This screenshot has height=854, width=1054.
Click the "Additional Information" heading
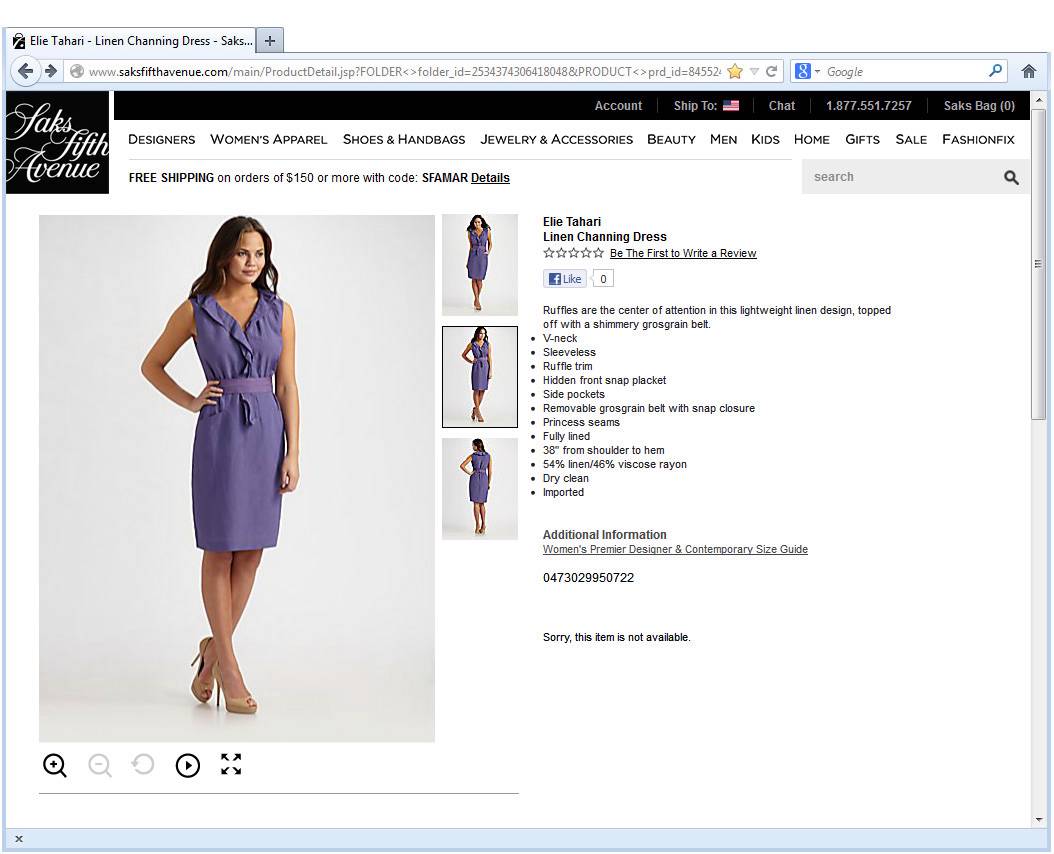pos(604,535)
